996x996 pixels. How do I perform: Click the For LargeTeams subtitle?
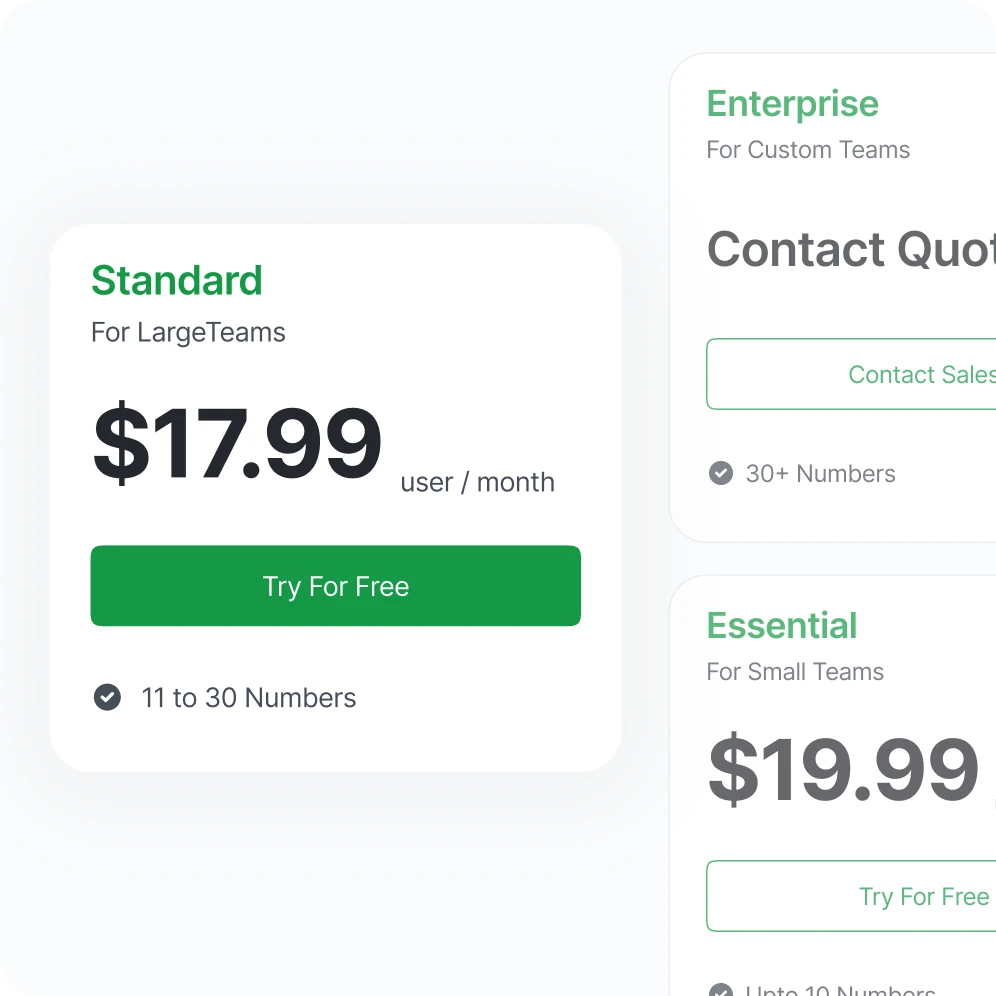188,332
